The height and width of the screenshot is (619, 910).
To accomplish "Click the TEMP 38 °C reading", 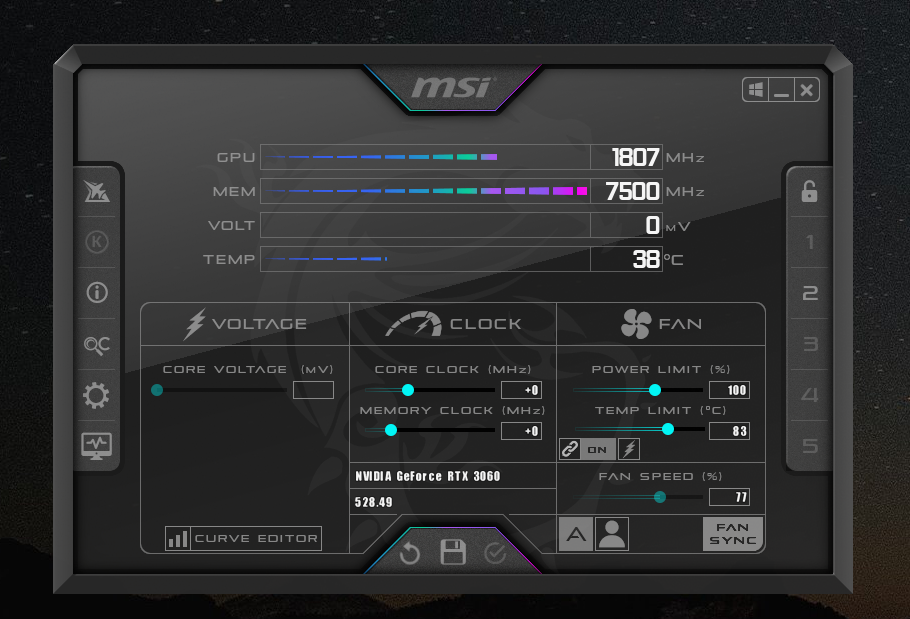I will [646, 259].
